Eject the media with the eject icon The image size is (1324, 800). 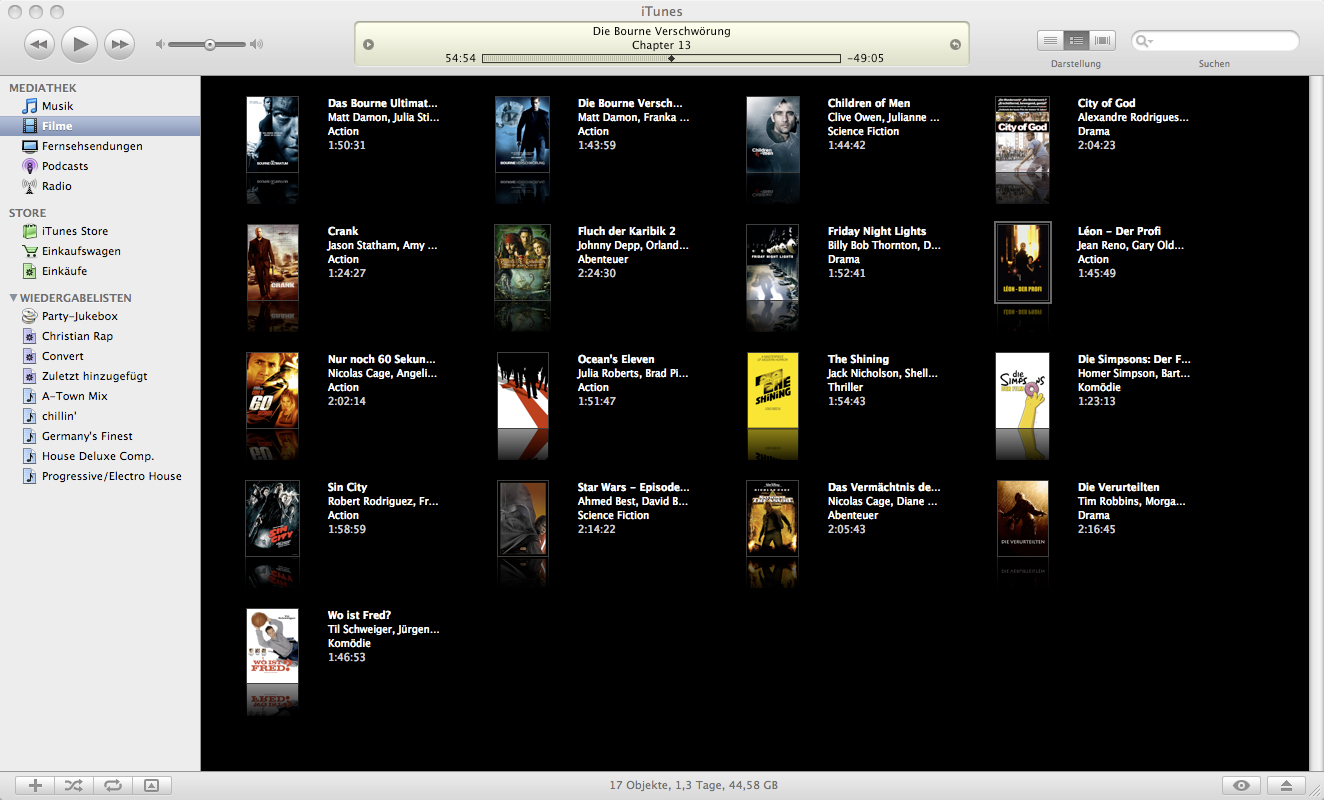pyautogui.click(x=1287, y=785)
